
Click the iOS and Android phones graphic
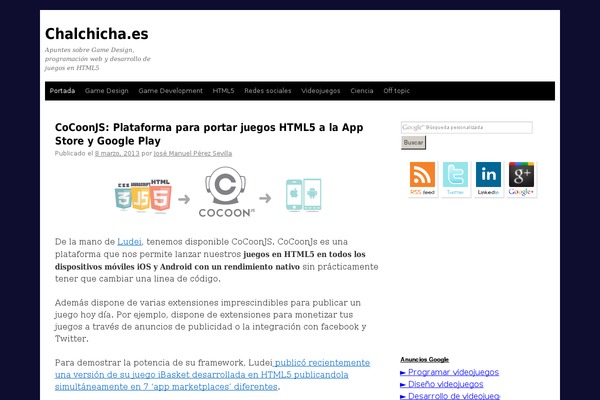point(304,195)
